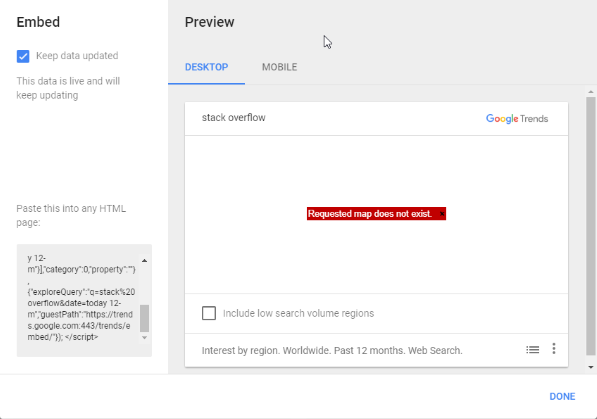Click the Google Trends logo
This screenshot has width=597, height=419.
(517, 119)
